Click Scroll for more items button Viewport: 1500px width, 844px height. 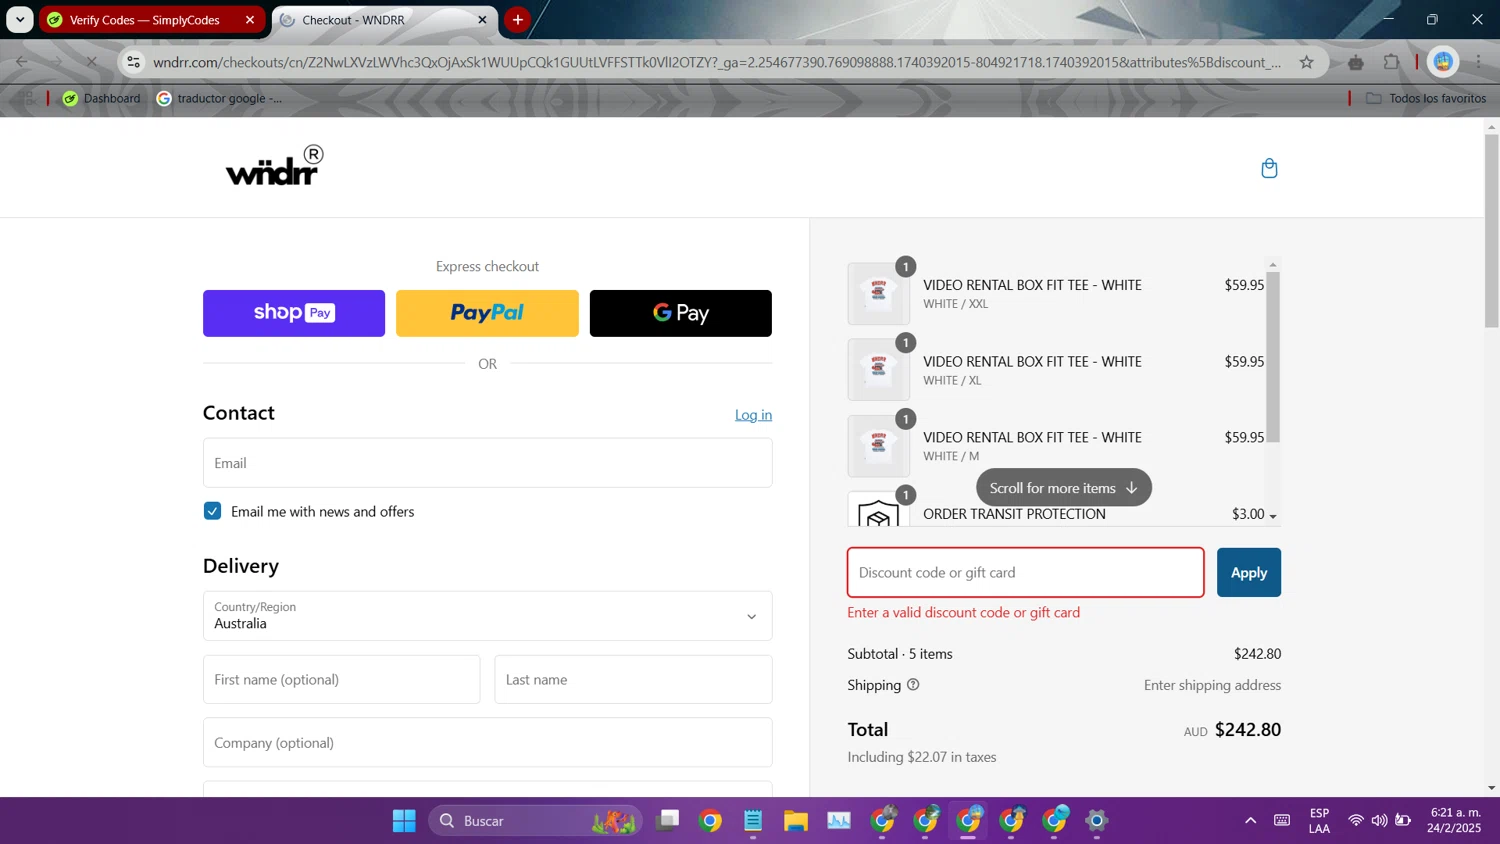pos(1064,488)
